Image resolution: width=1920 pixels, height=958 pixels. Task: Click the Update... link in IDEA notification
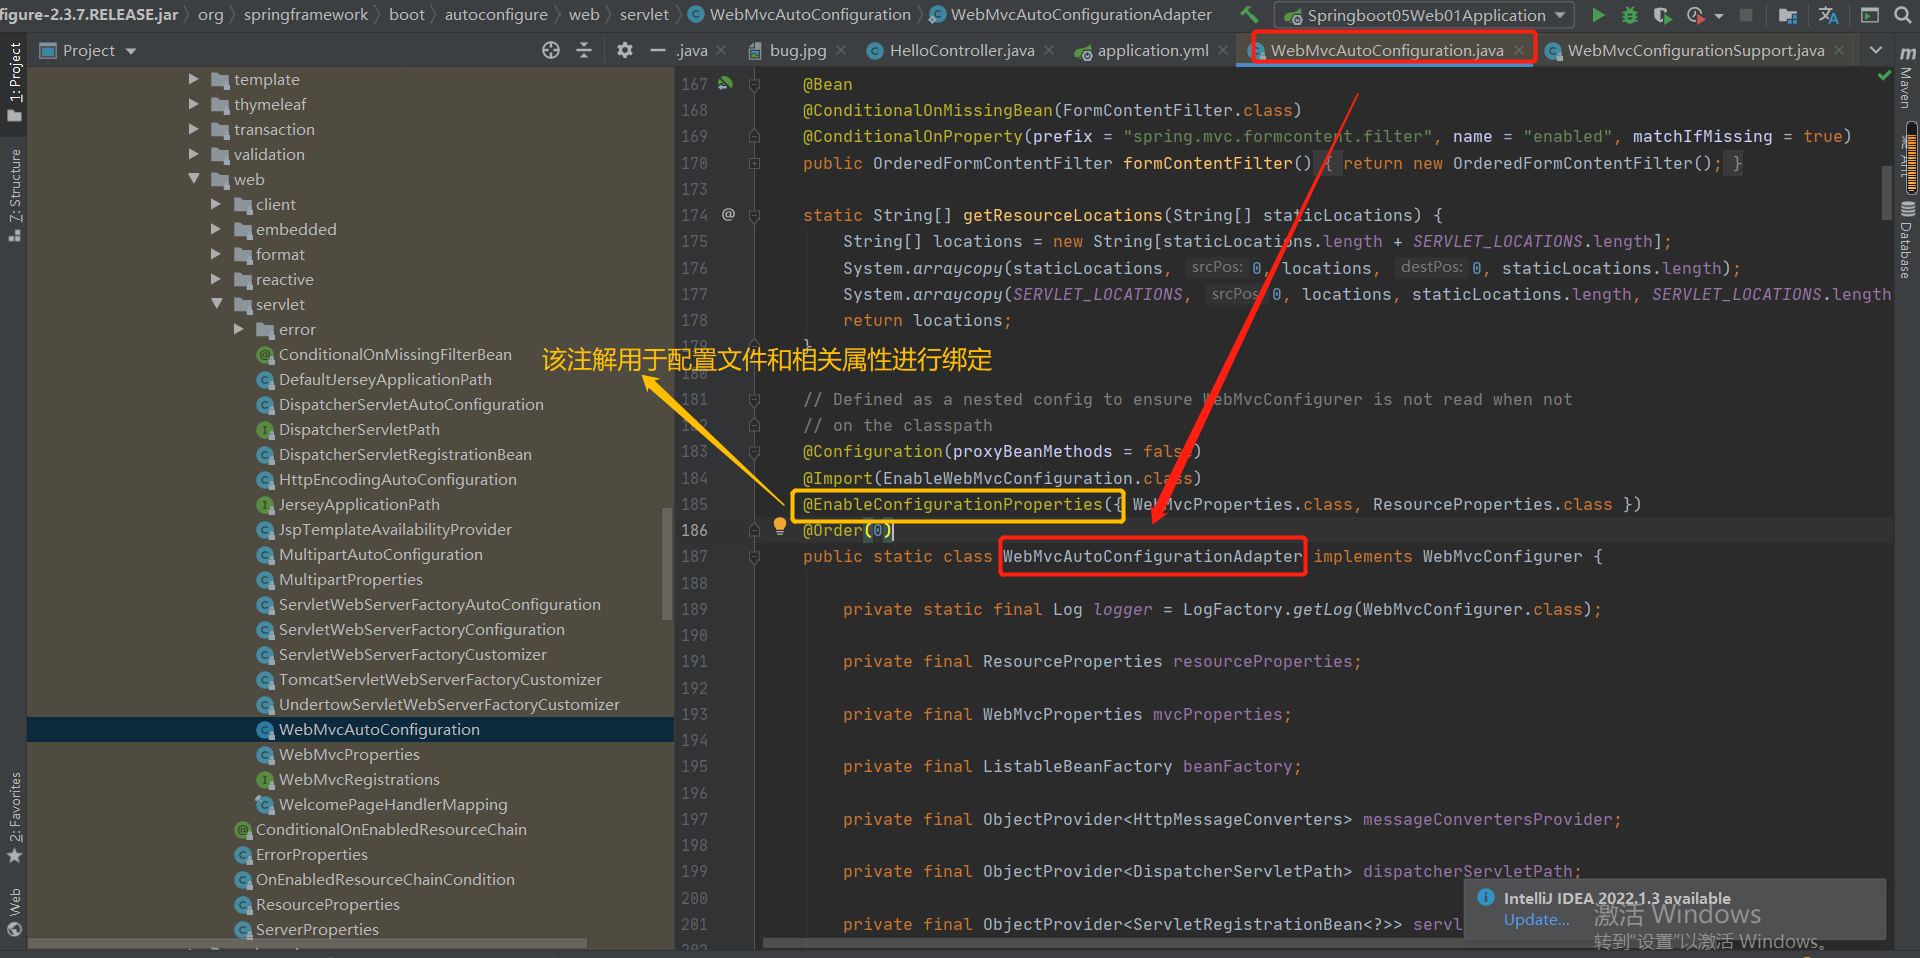(x=1536, y=920)
